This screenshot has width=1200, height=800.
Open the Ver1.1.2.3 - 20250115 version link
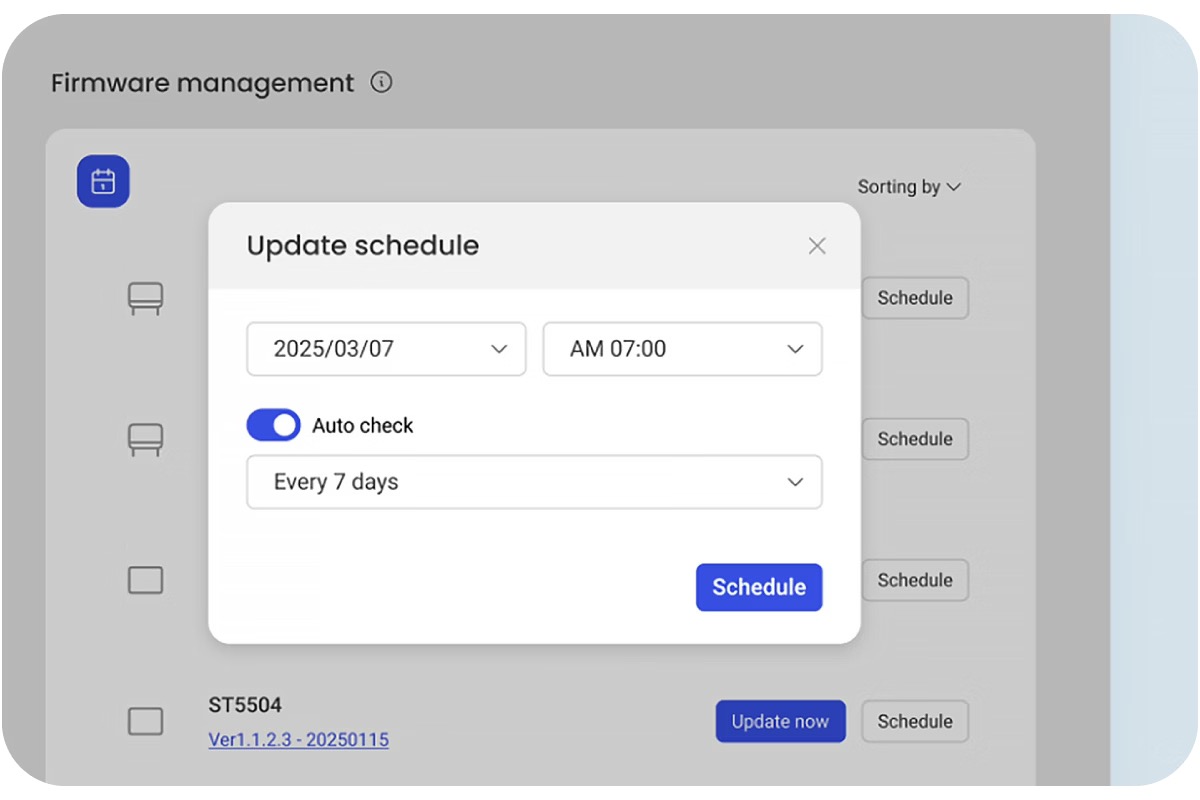pyautogui.click(x=298, y=740)
